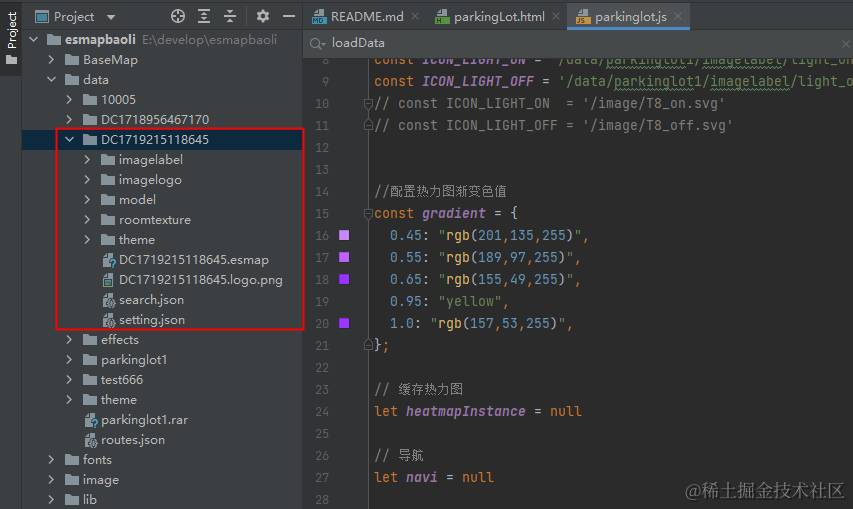The height and width of the screenshot is (509, 853).
Task: Click line number 19 in the gutter
Action: pyautogui.click(x=322, y=301)
